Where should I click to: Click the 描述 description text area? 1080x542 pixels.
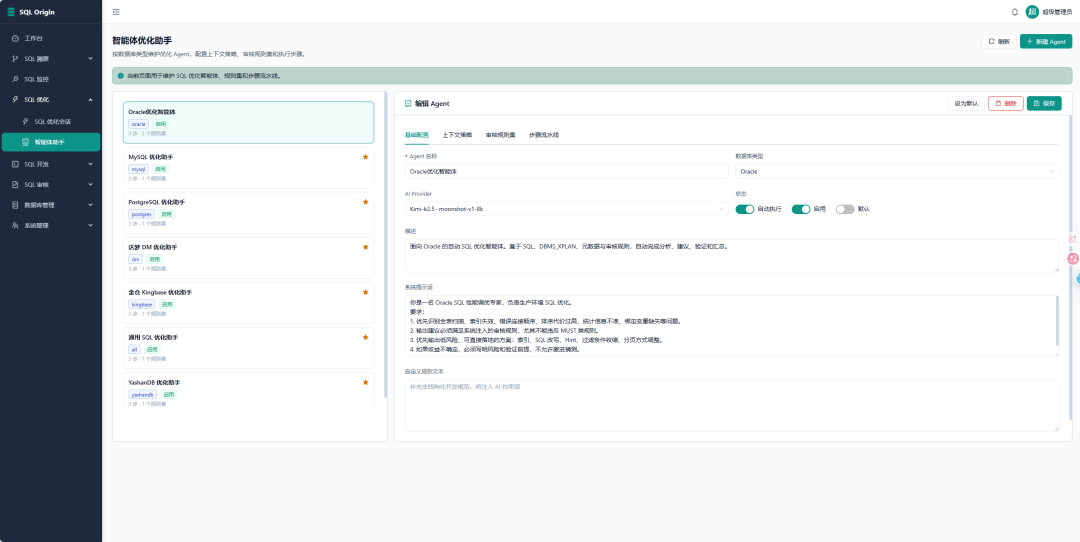coord(731,256)
